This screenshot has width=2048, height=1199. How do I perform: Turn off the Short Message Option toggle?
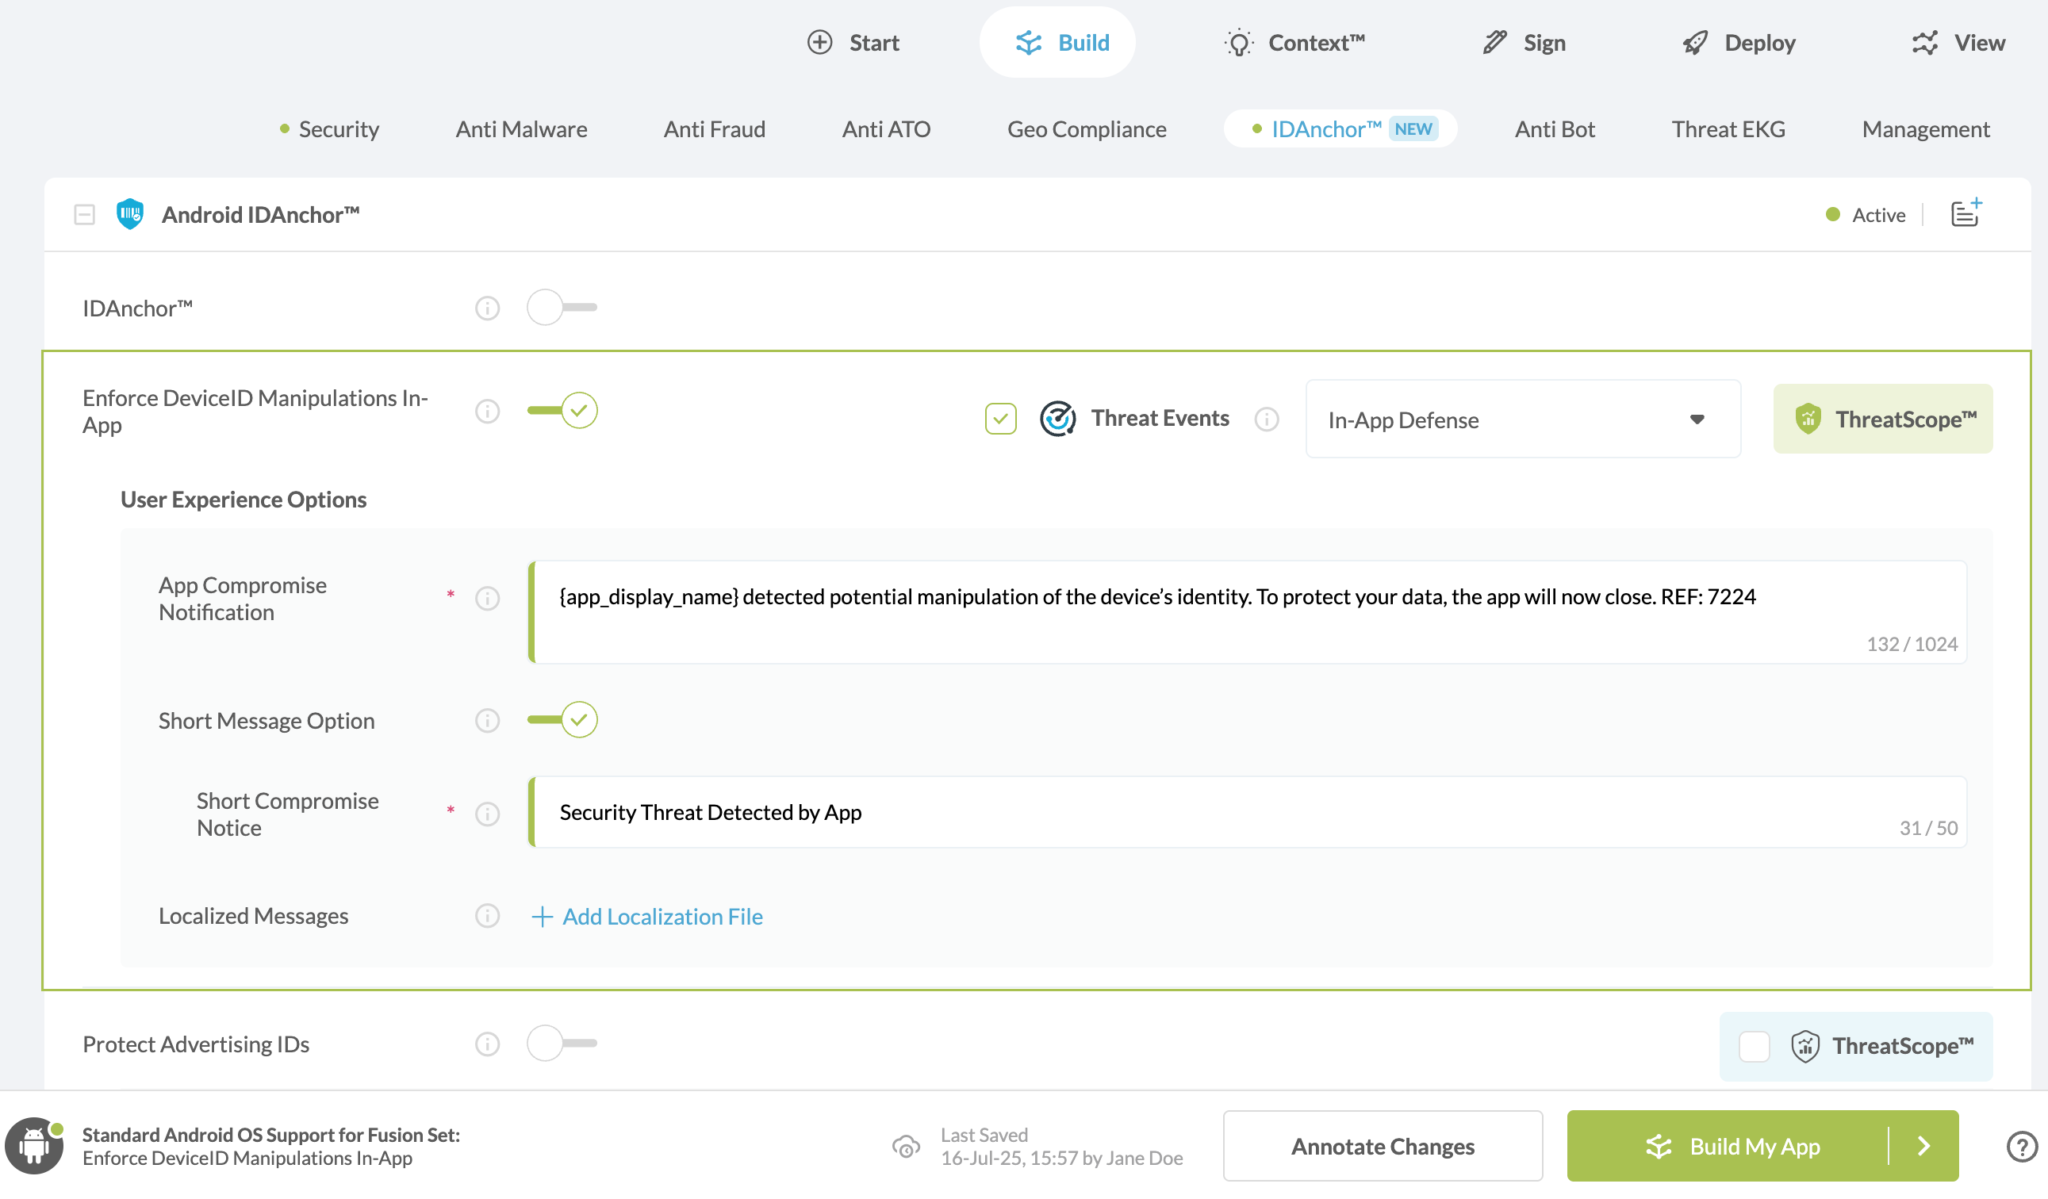[x=561, y=719]
